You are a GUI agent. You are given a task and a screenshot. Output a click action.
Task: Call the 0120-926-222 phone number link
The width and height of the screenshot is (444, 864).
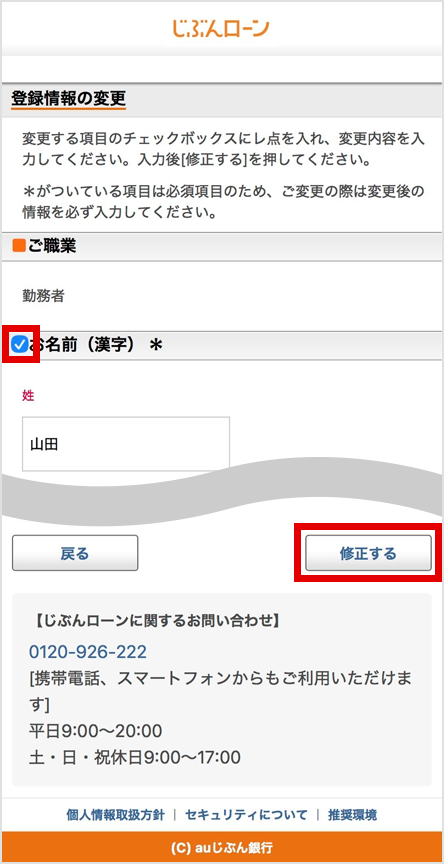[88, 652]
